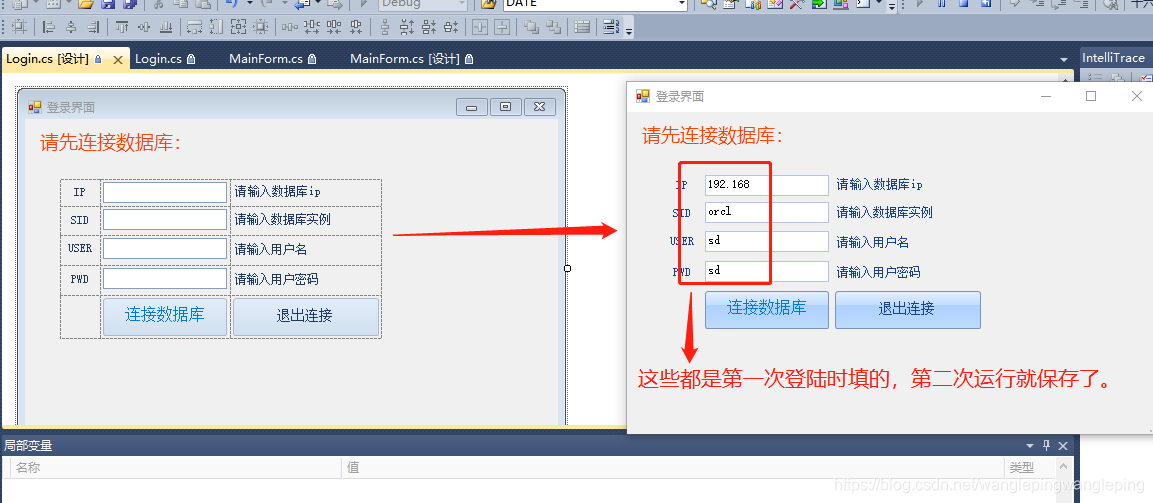Click 连接数据库 button in the running login window
This screenshot has height=503, width=1153.
click(767, 310)
